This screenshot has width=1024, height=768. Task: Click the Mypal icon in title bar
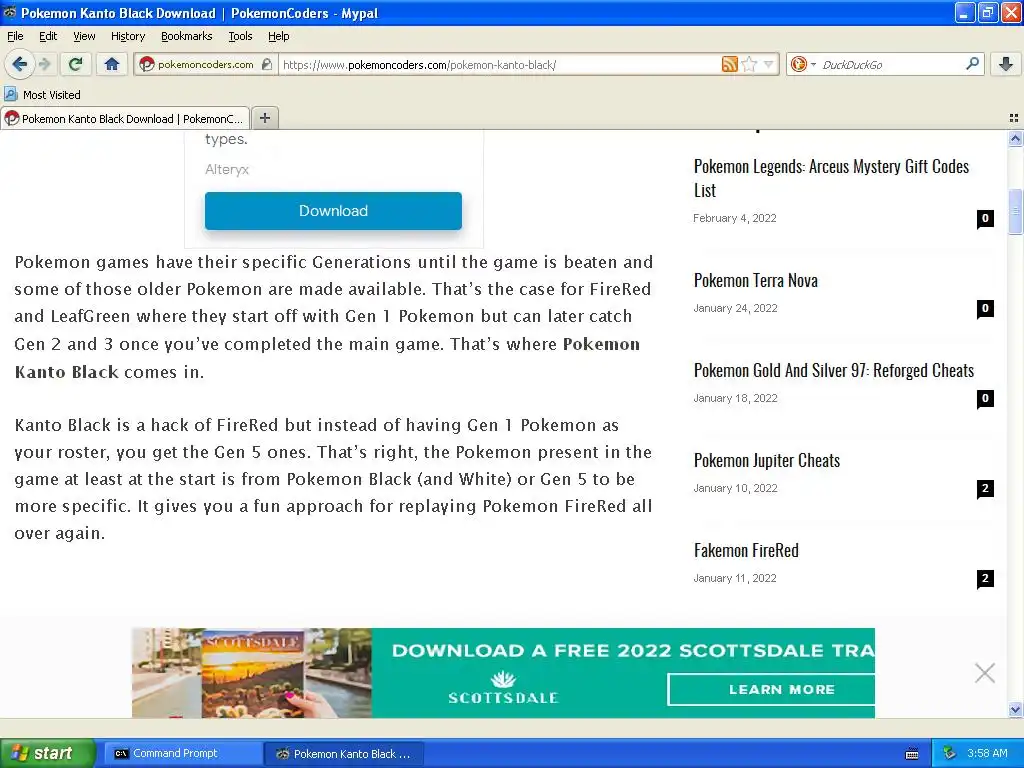click(10, 12)
